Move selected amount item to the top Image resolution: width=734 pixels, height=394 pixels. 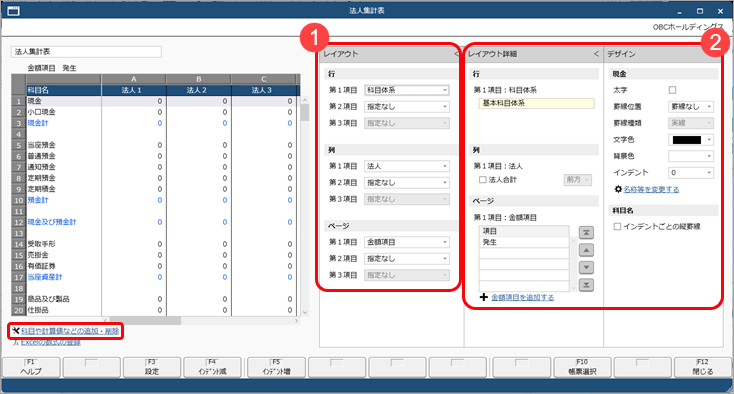coord(586,233)
